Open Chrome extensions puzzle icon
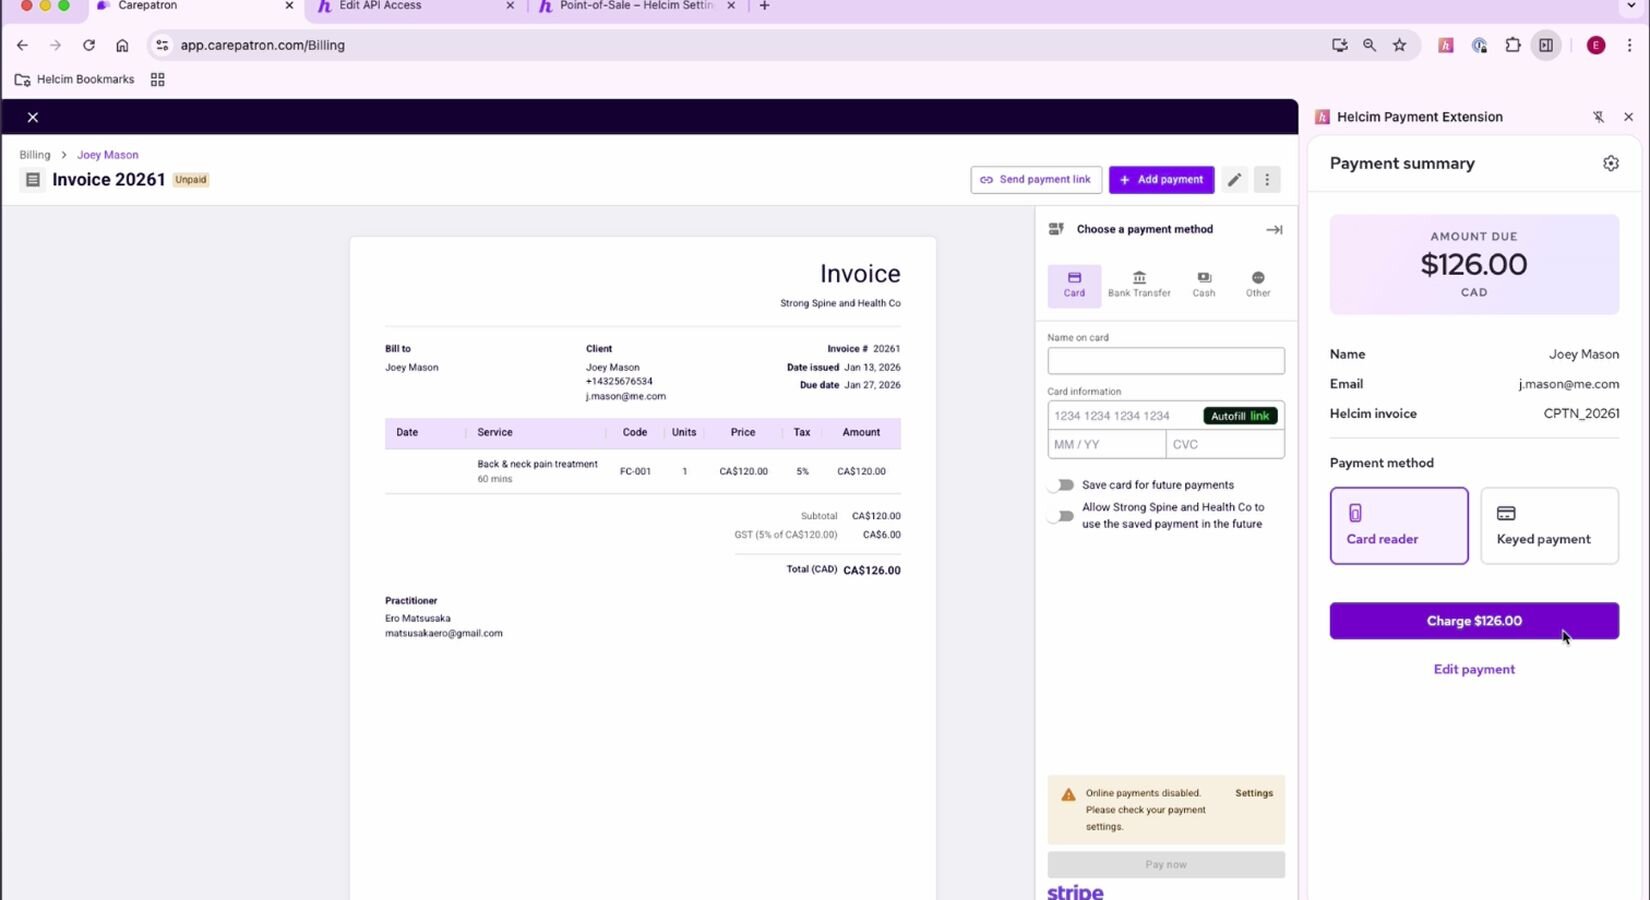The width and height of the screenshot is (1650, 900). 1512,45
